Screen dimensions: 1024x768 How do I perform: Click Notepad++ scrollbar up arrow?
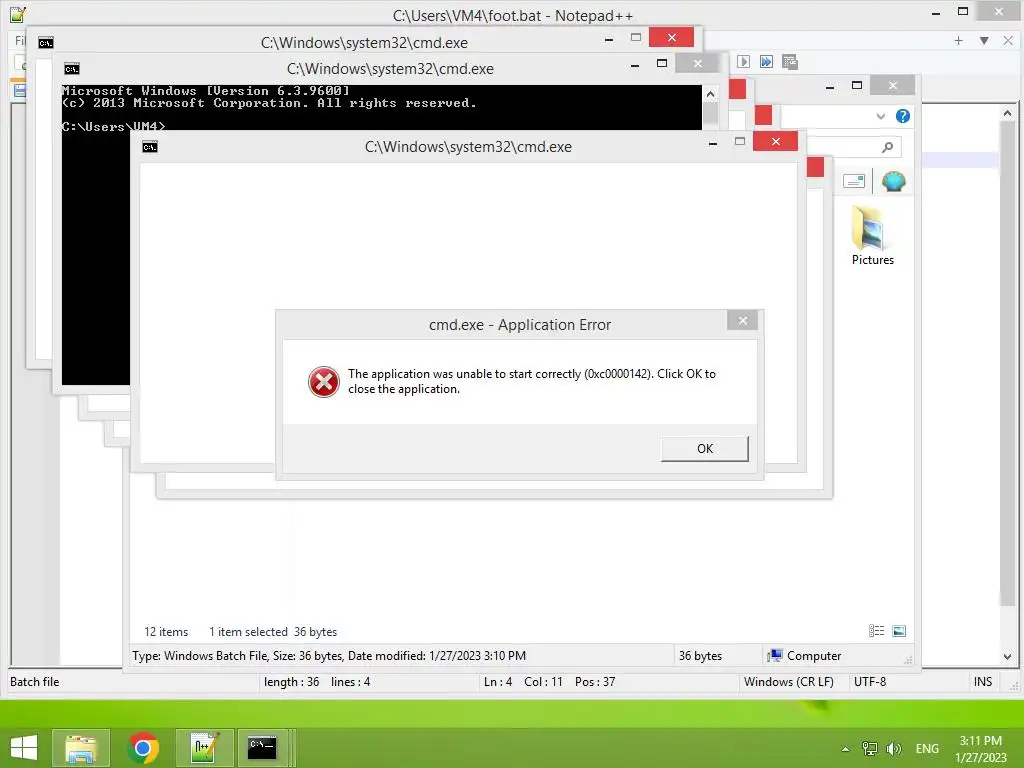click(x=1007, y=113)
